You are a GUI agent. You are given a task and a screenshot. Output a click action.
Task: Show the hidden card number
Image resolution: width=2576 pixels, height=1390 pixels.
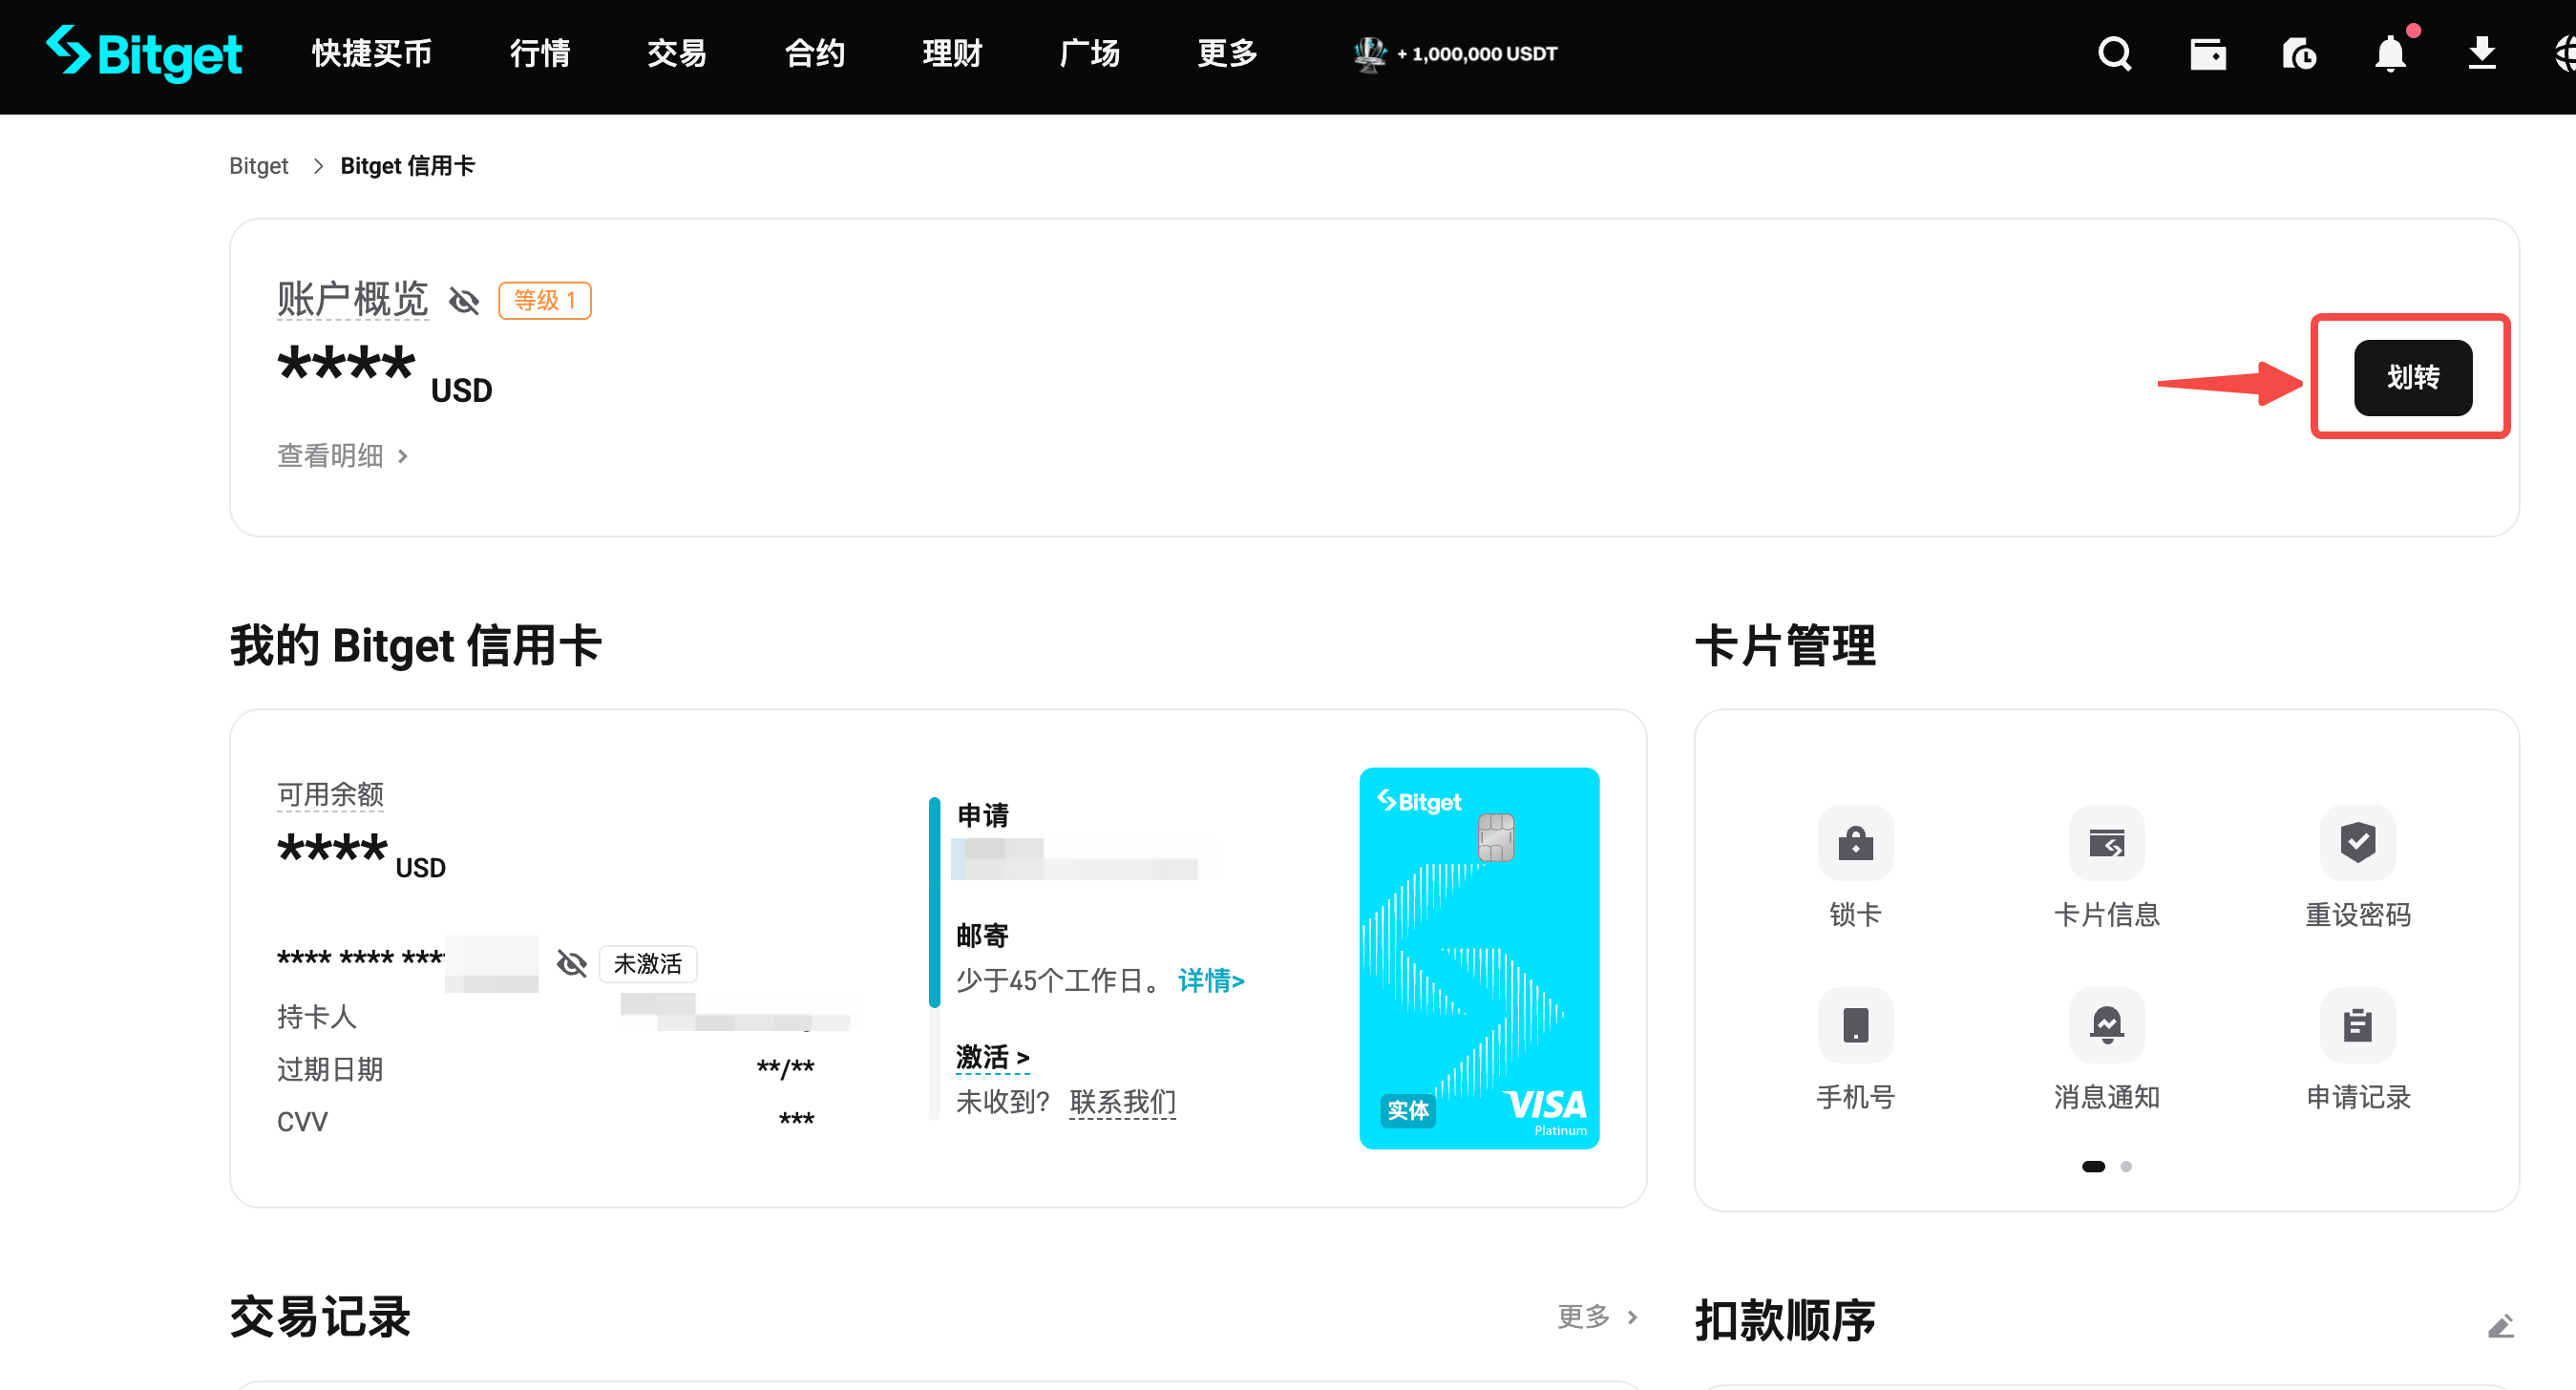[571, 963]
